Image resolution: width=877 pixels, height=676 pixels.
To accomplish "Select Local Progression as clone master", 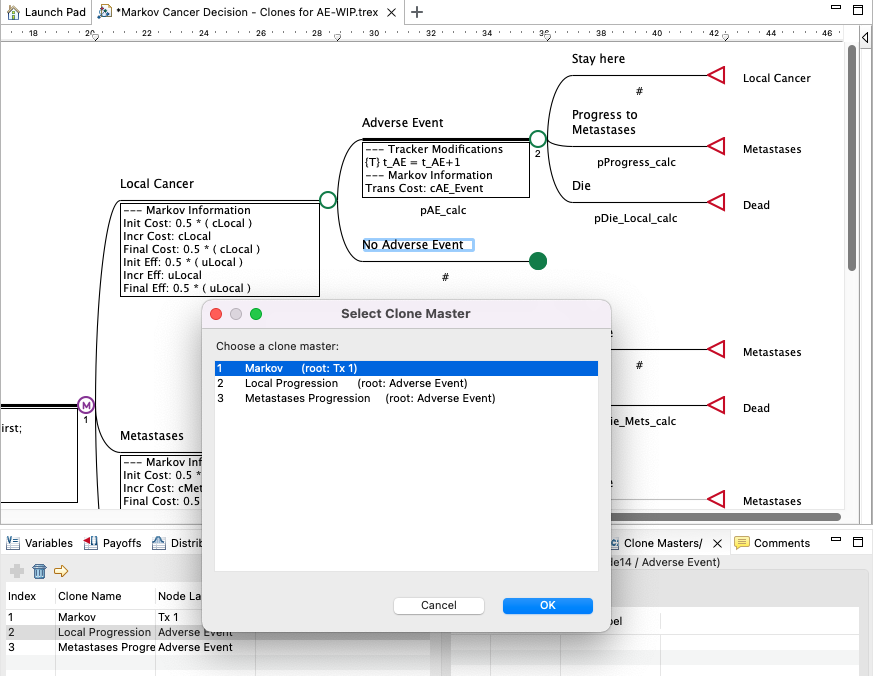I will 300,383.
